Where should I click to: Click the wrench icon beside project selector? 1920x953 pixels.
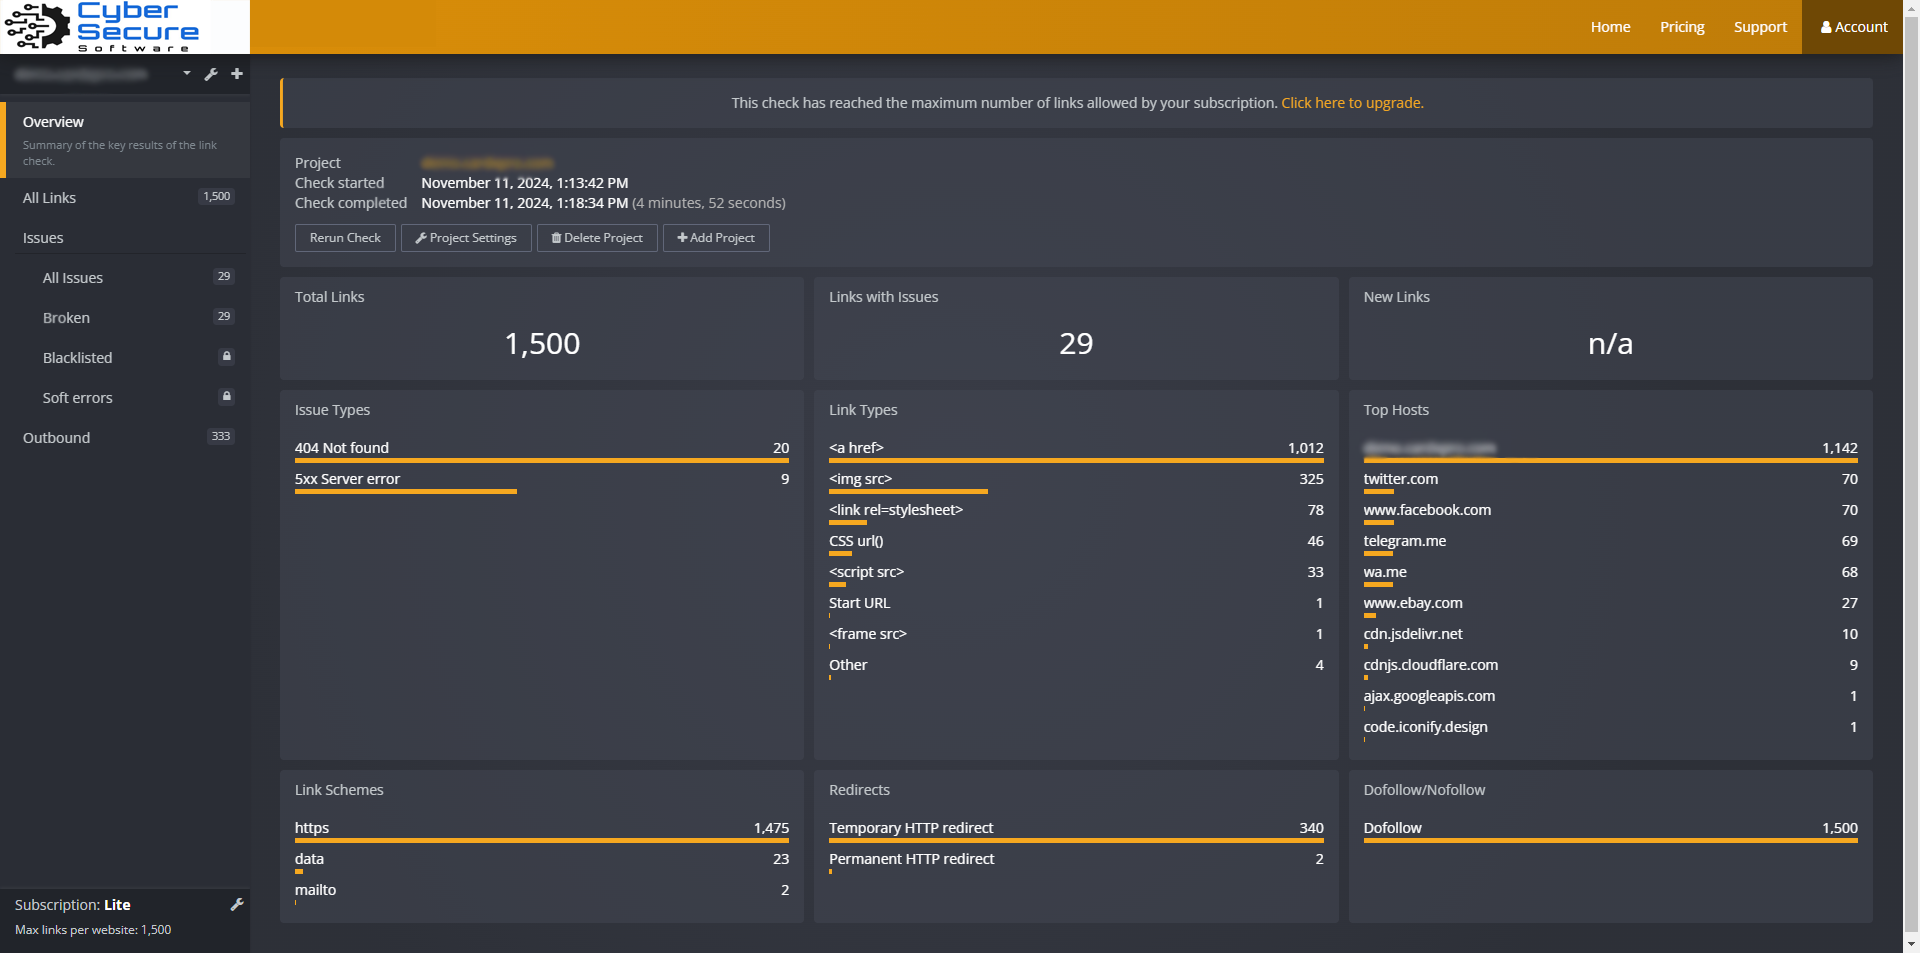(211, 74)
